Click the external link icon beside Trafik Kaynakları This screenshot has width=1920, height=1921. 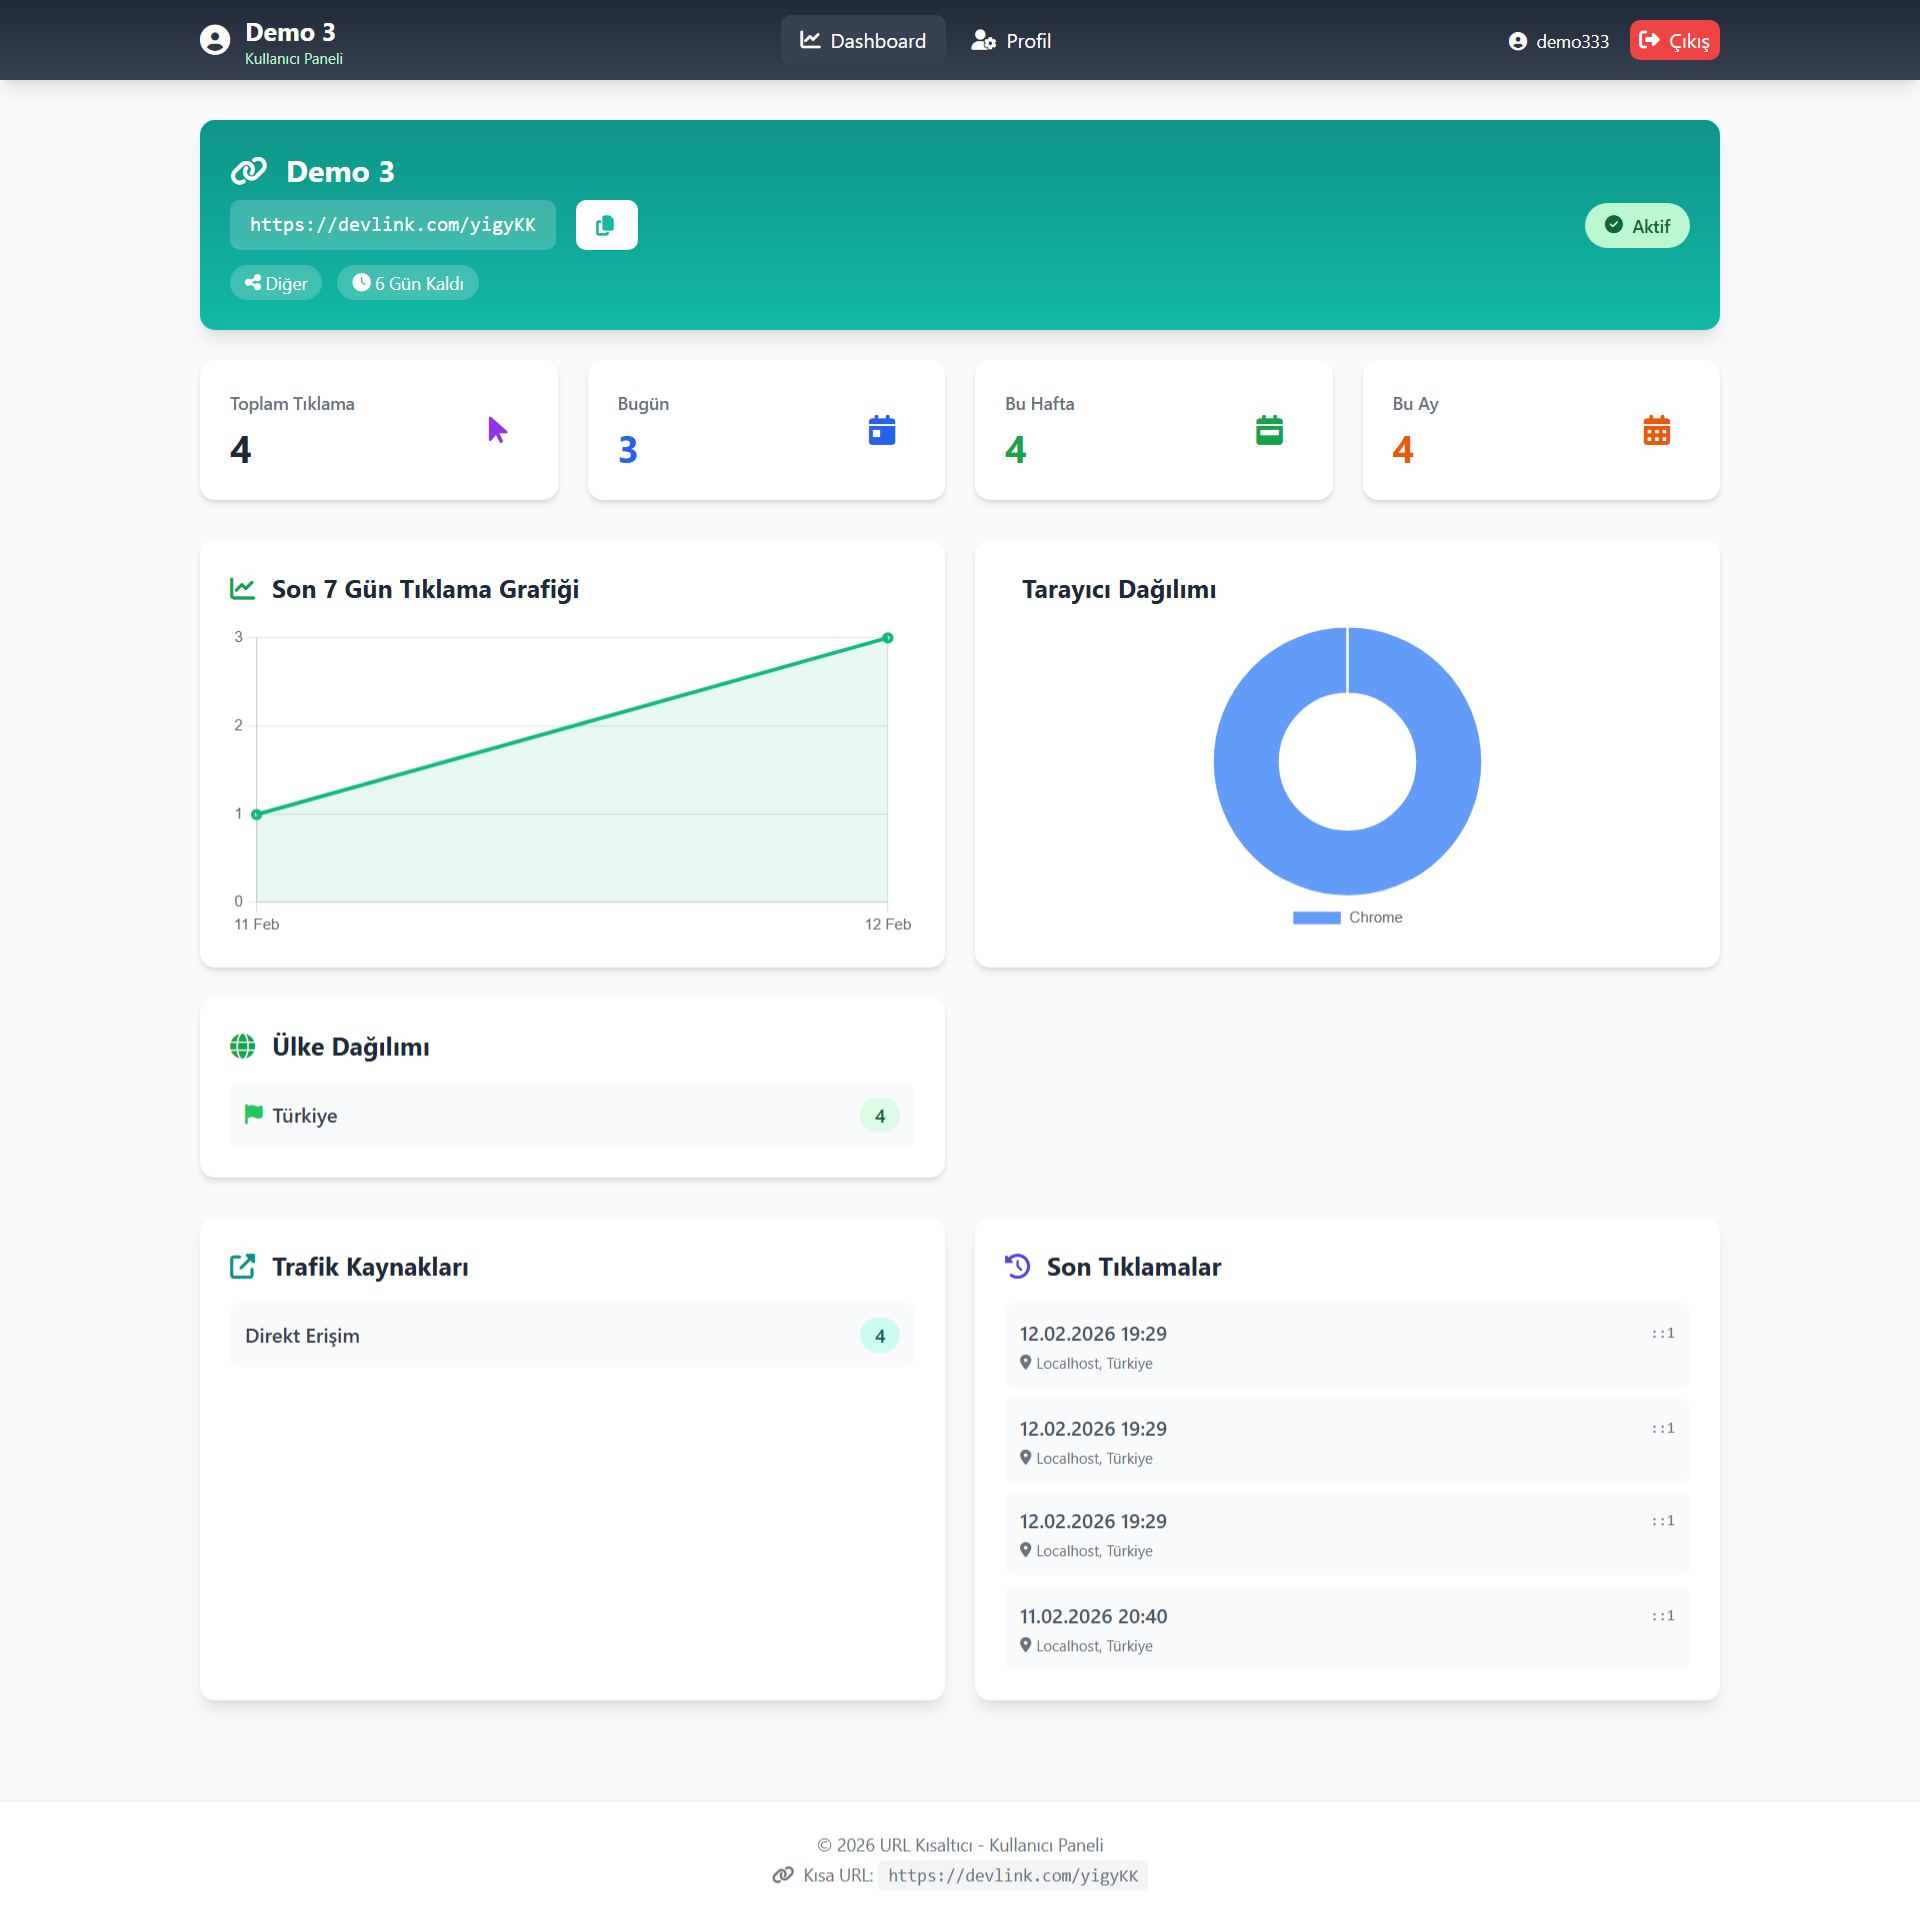[243, 1266]
